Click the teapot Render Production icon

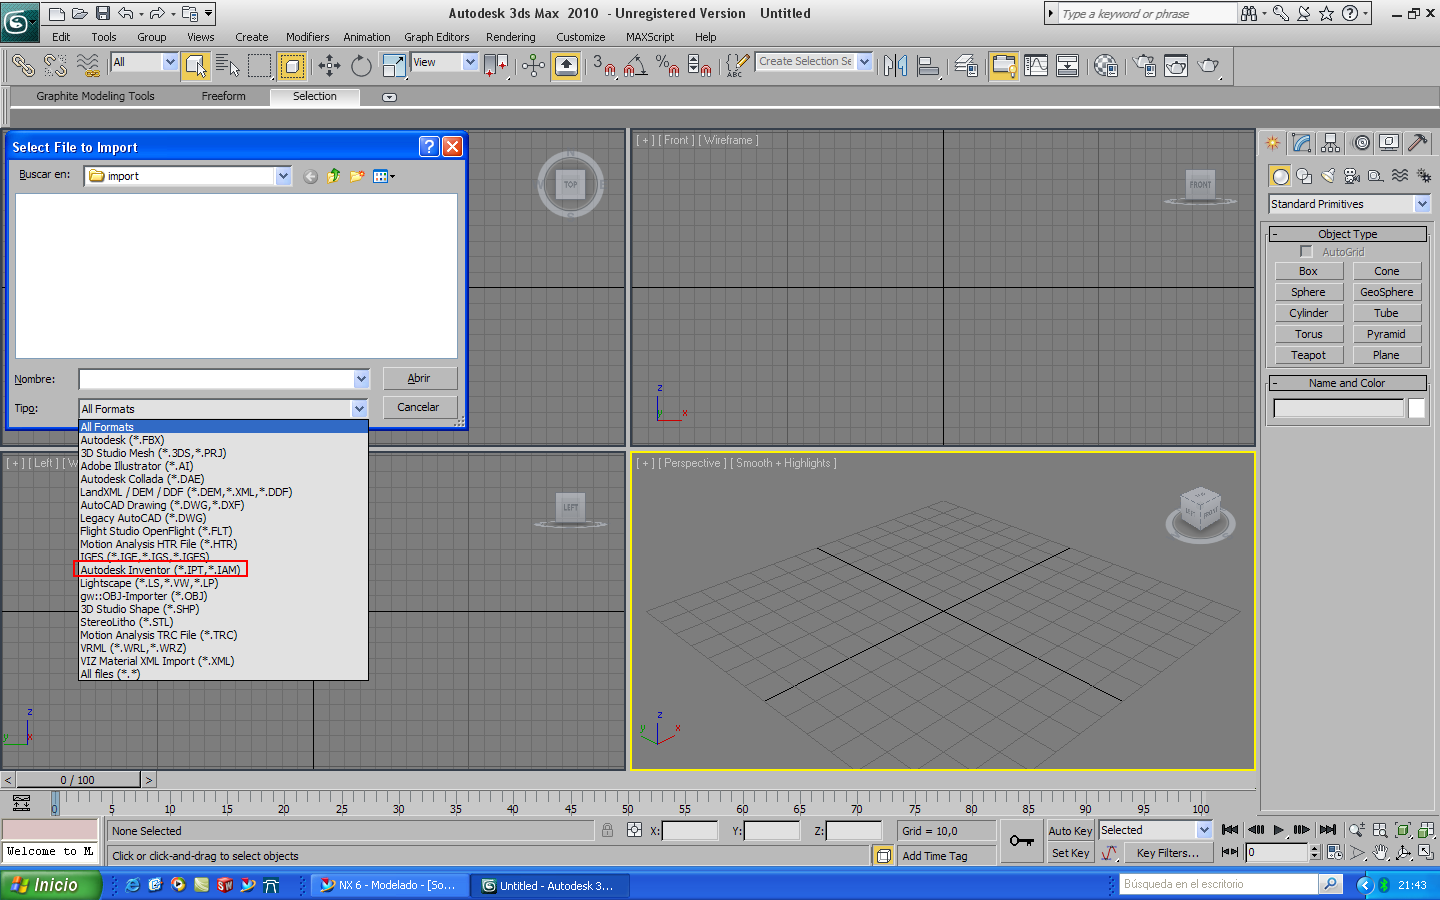pos(1208,66)
